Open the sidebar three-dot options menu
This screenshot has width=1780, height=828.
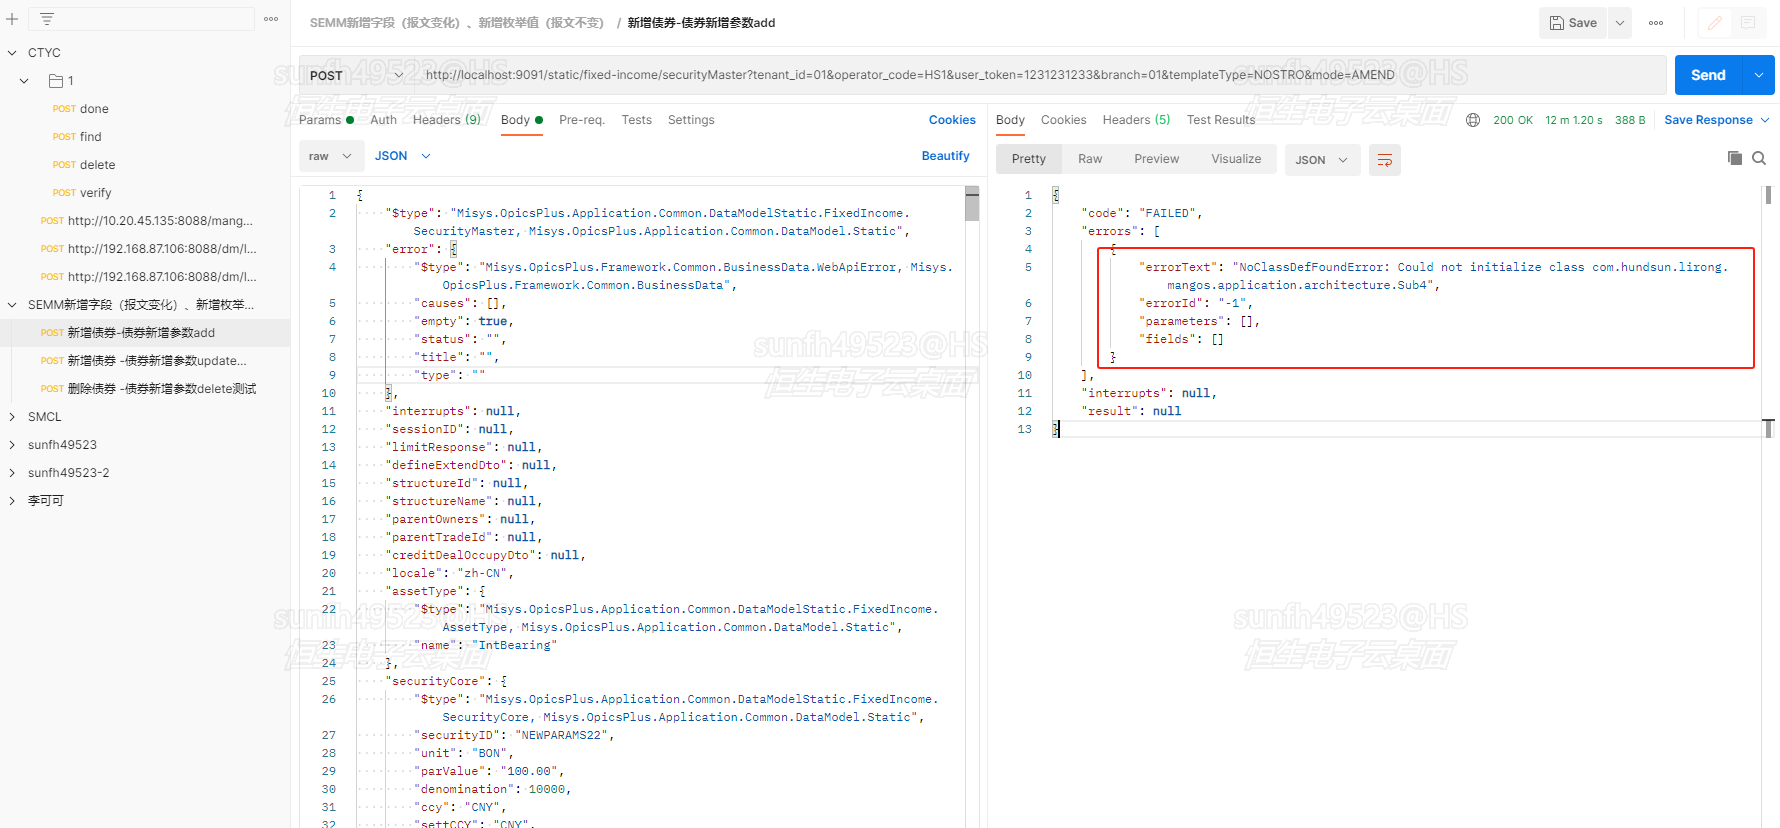point(271,19)
